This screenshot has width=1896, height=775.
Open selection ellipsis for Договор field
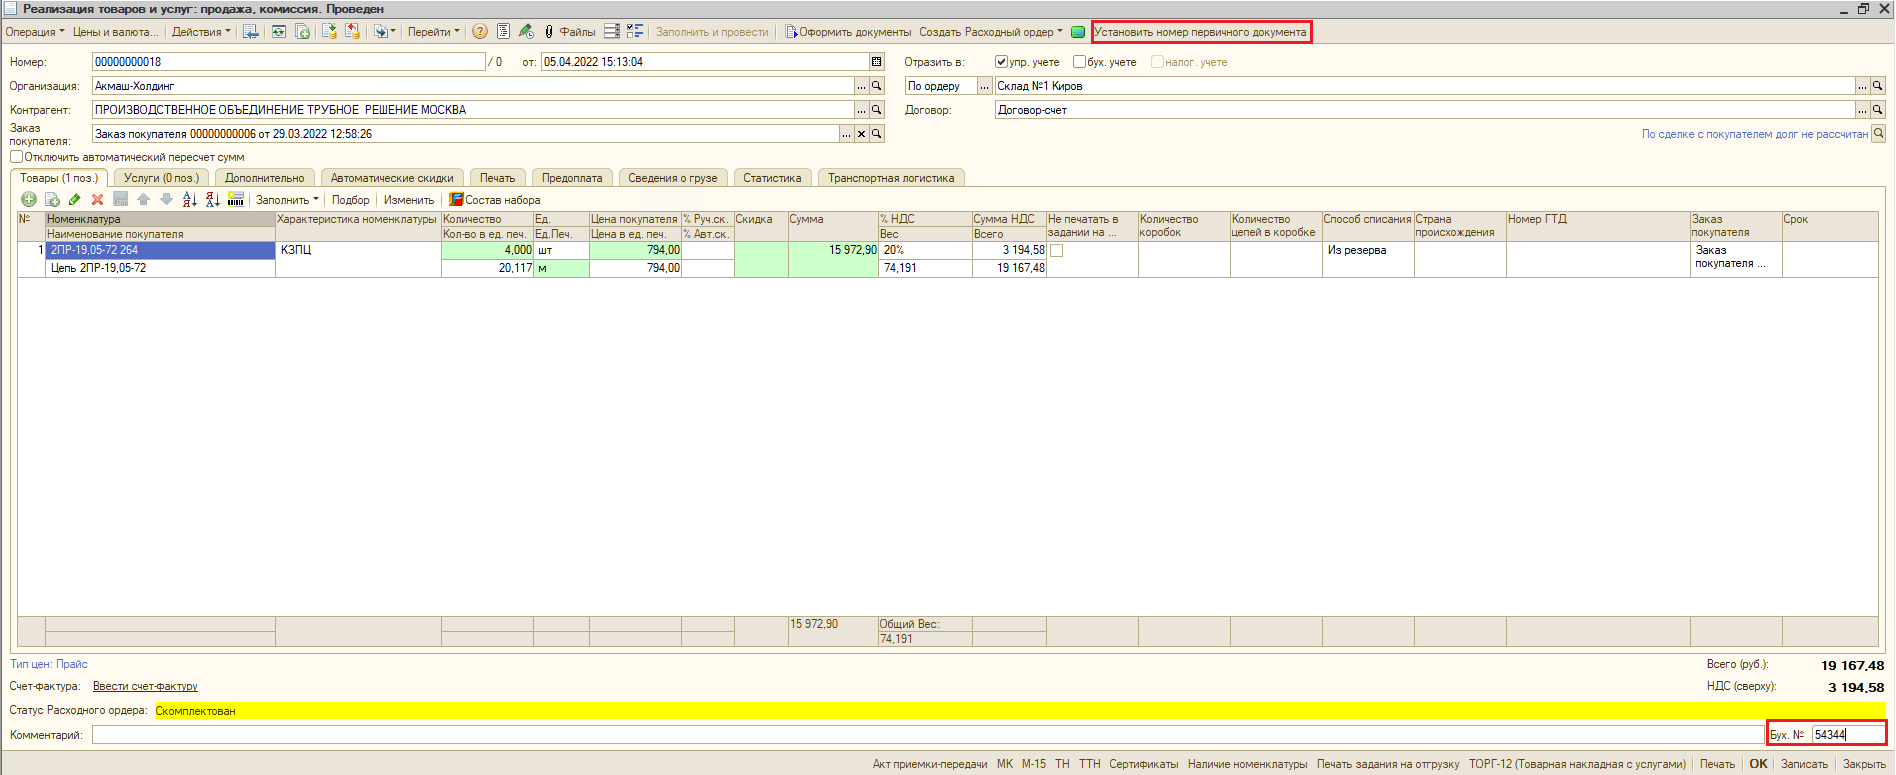(x=1863, y=110)
